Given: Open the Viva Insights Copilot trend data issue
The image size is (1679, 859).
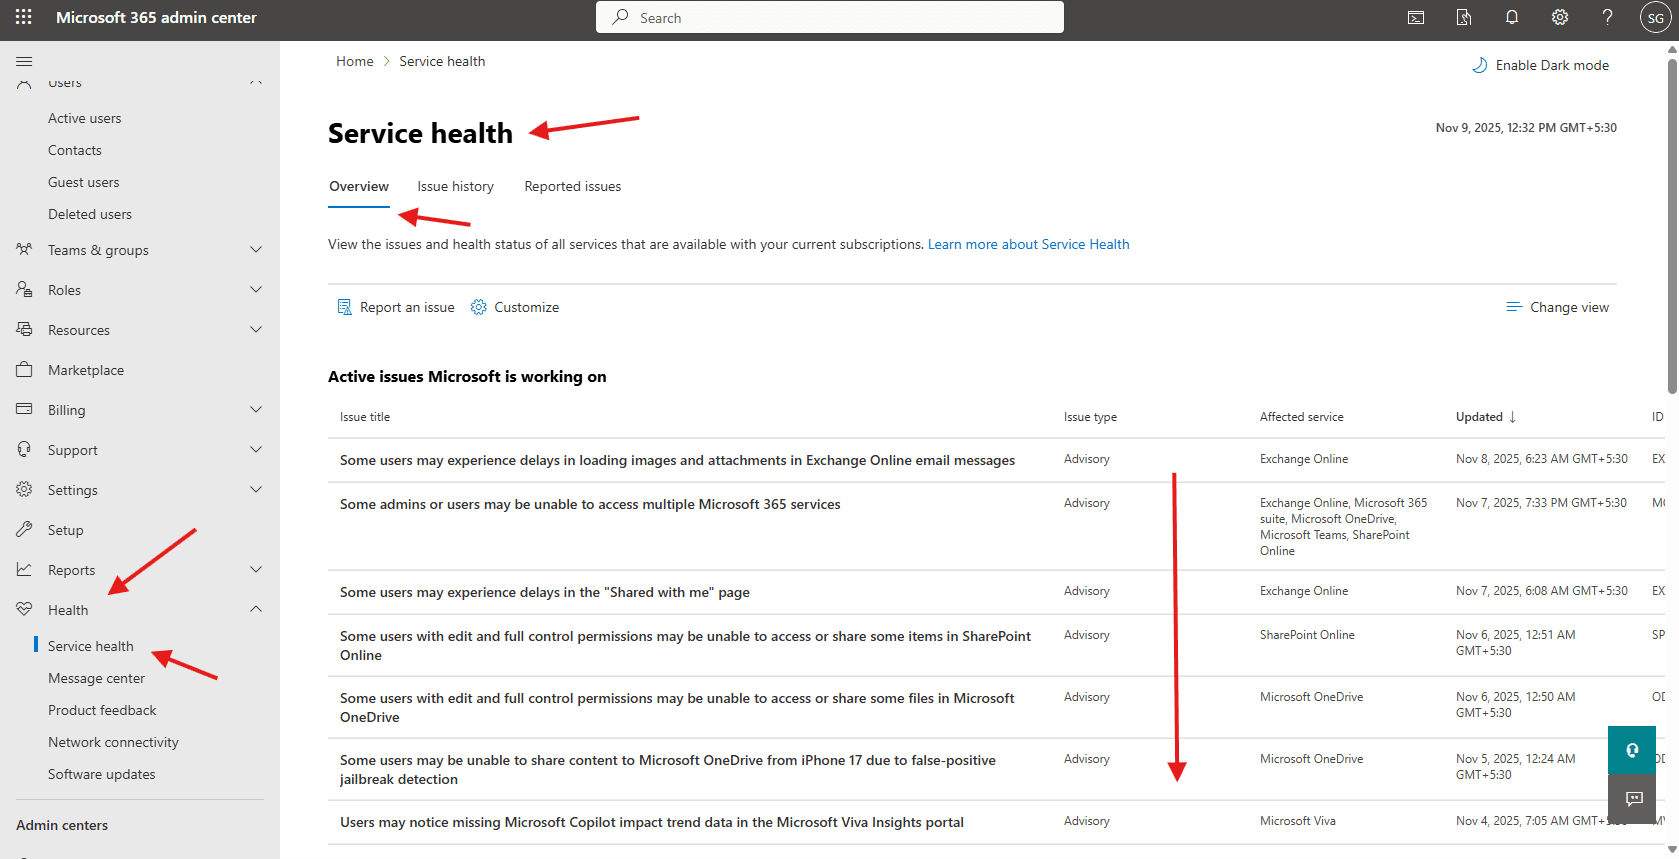Looking at the screenshot, I should click(x=652, y=822).
